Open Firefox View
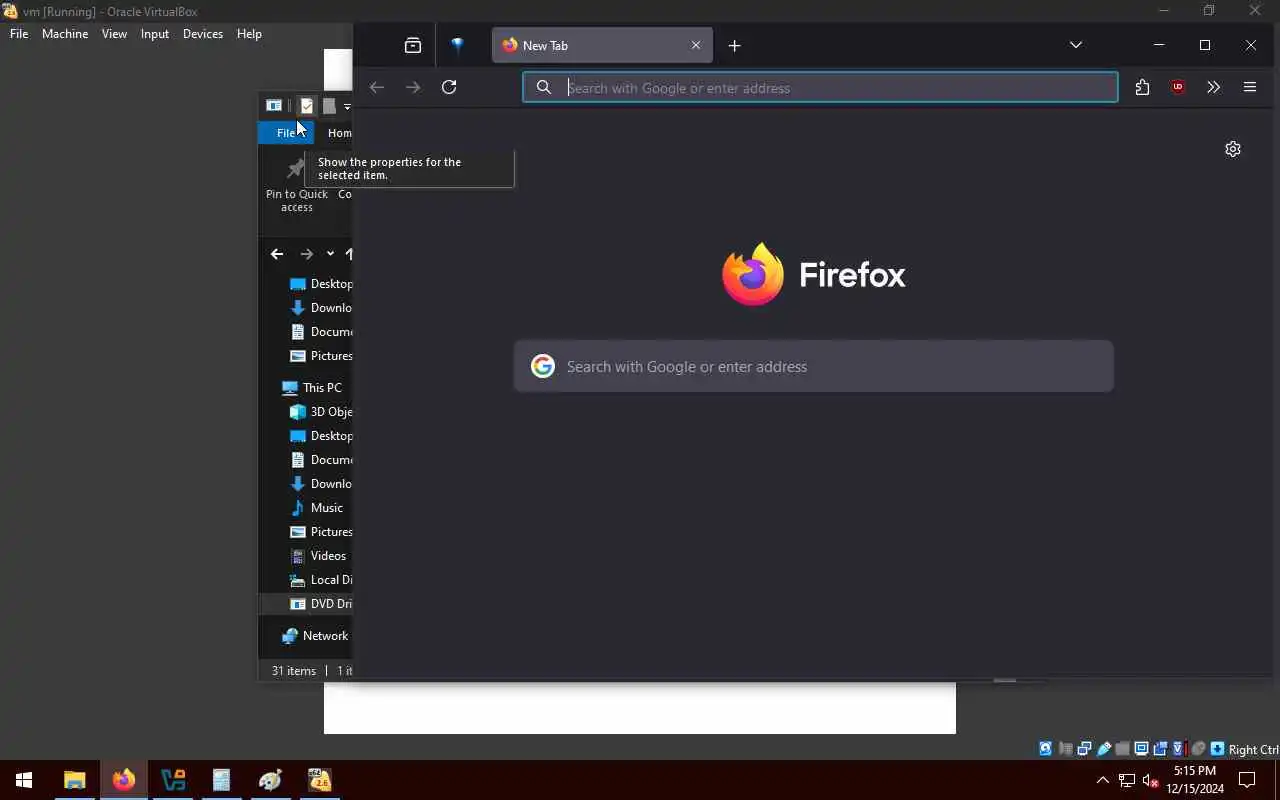 413,45
